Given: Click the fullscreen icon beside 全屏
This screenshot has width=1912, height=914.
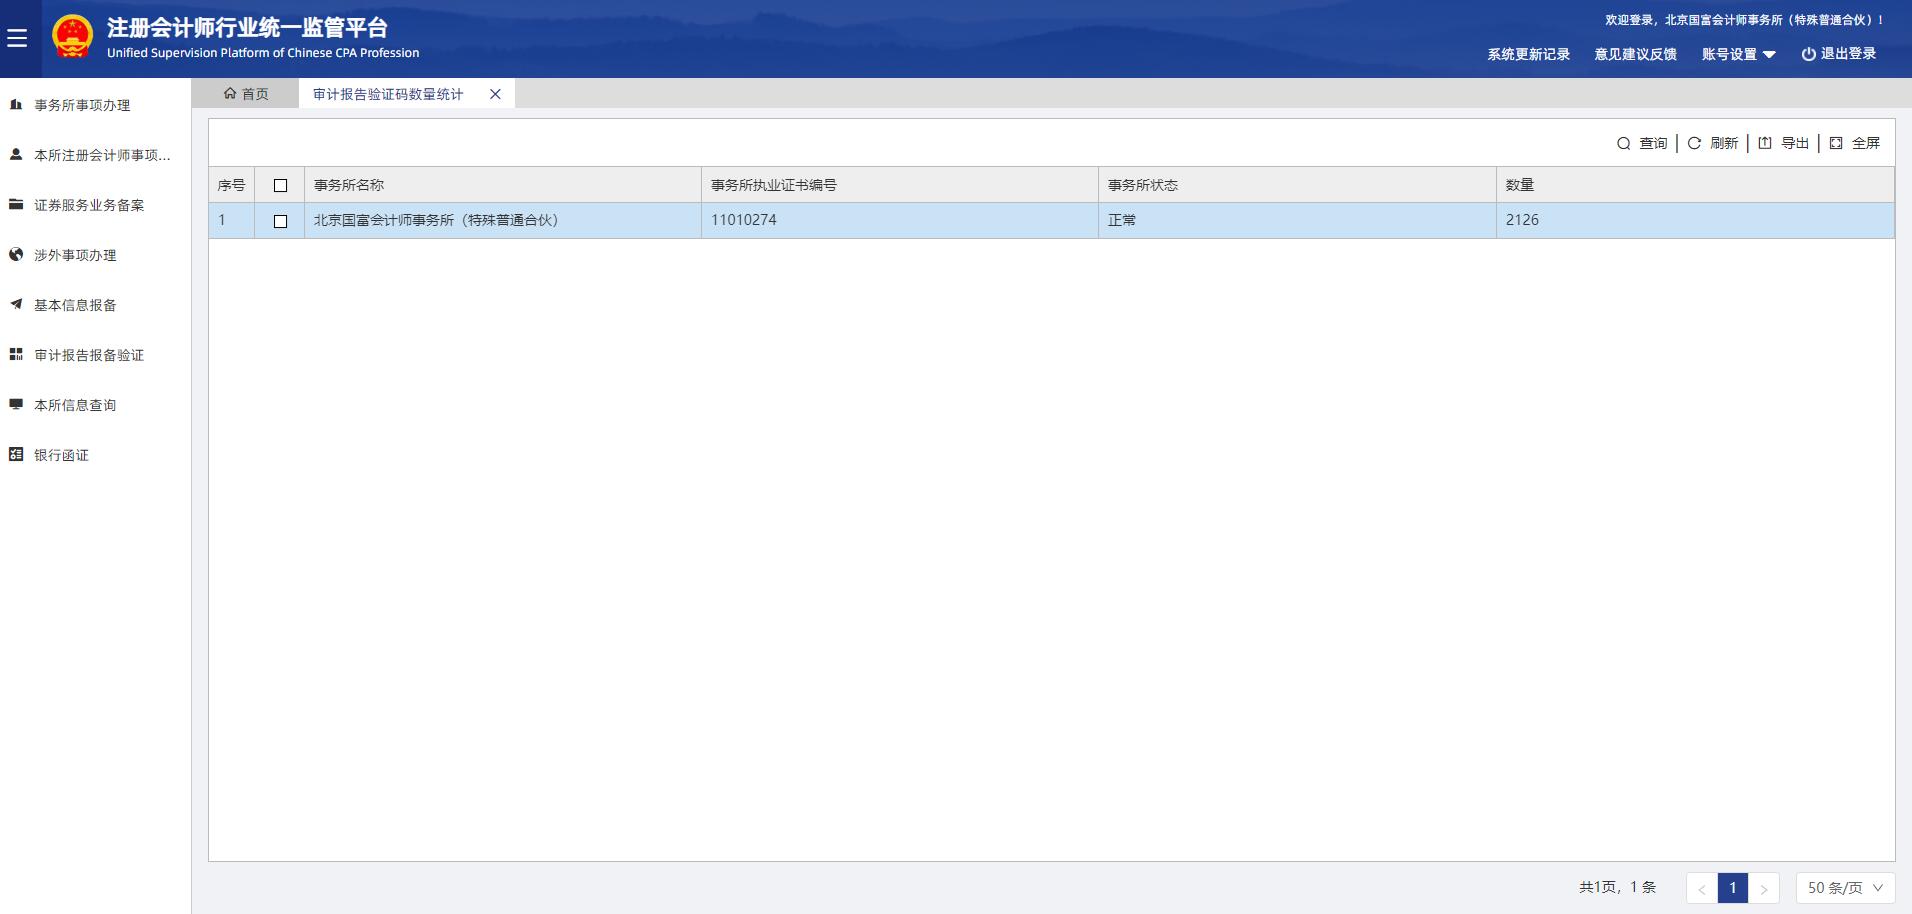Looking at the screenshot, I should click(x=1836, y=144).
